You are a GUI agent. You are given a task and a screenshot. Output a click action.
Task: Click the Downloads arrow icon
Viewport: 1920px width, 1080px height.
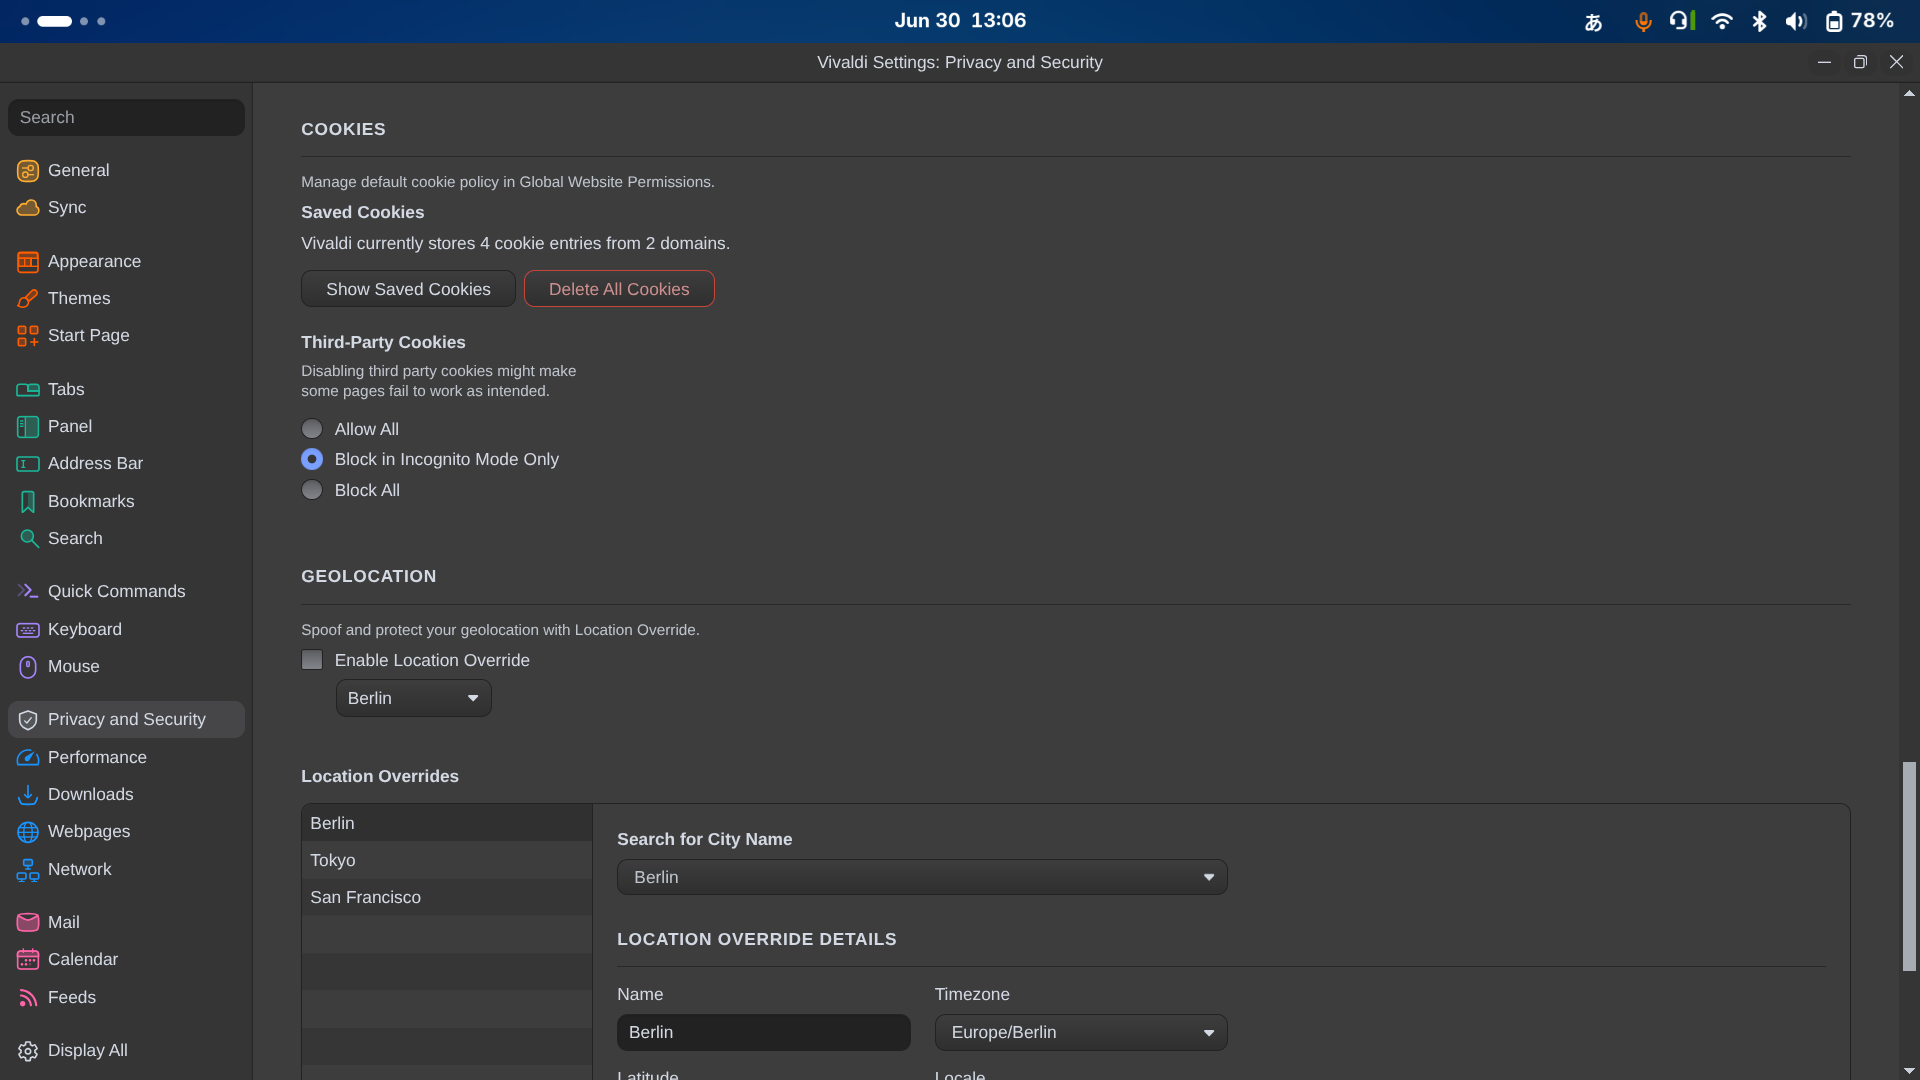point(28,795)
